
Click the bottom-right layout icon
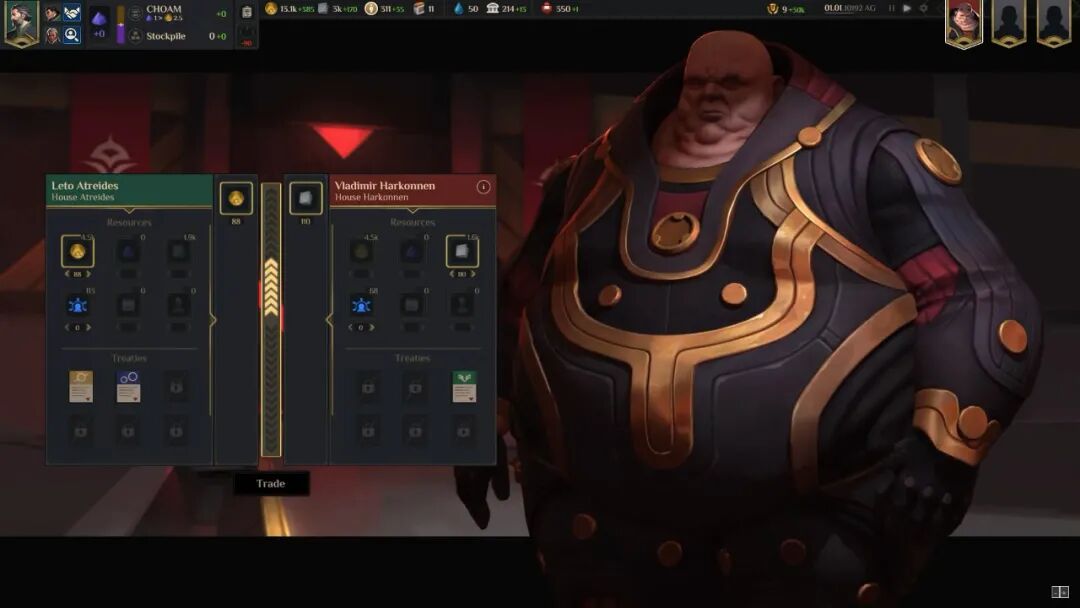click(x=1059, y=591)
